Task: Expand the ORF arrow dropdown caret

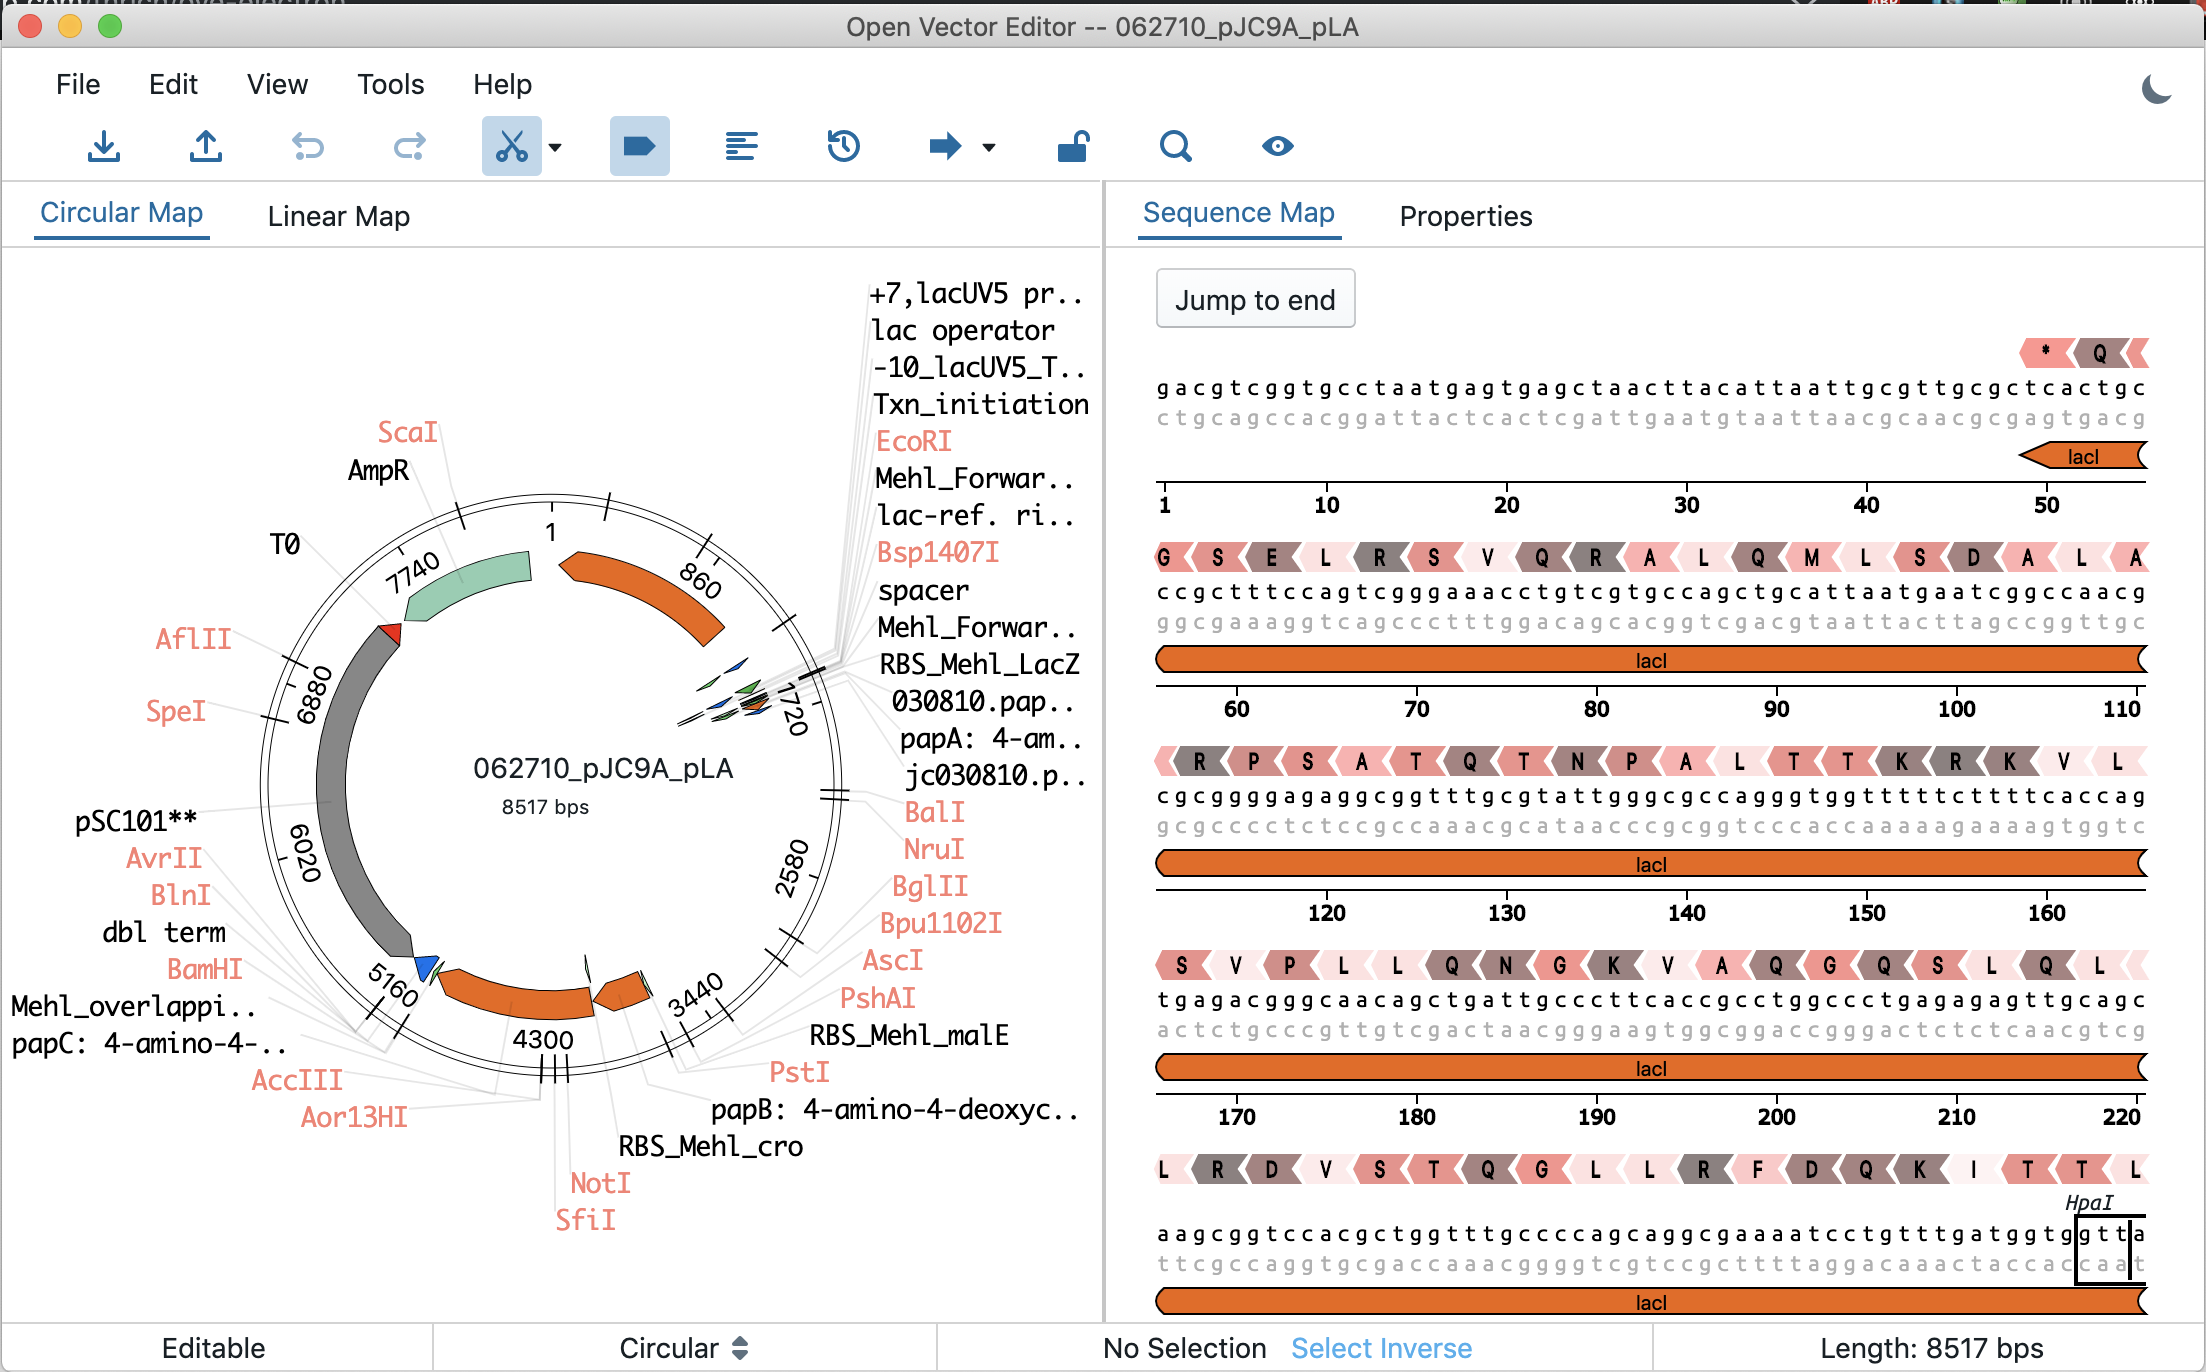Action: coord(989,147)
